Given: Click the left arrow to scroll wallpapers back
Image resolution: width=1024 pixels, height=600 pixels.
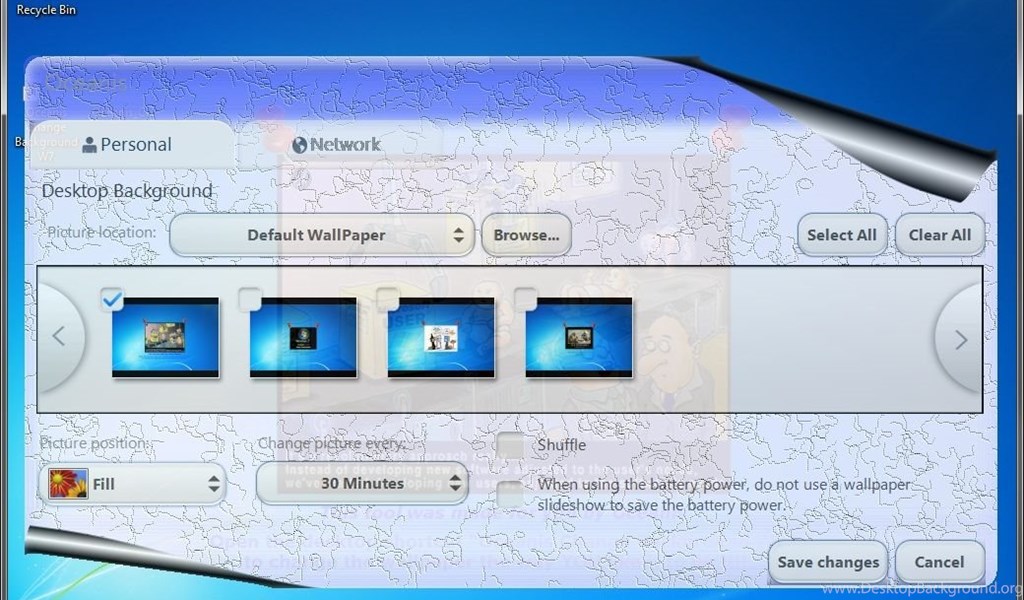Looking at the screenshot, I should click(x=58, y=338).
